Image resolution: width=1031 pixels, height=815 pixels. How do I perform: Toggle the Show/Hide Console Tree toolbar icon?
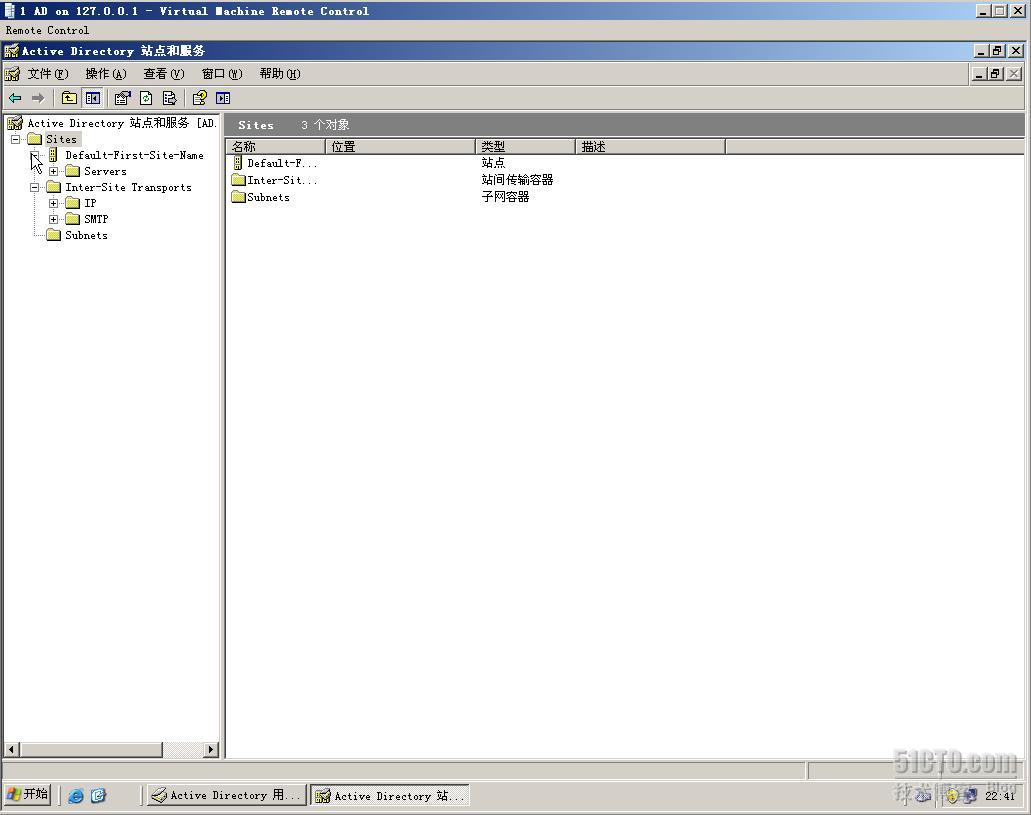(93, 98)
